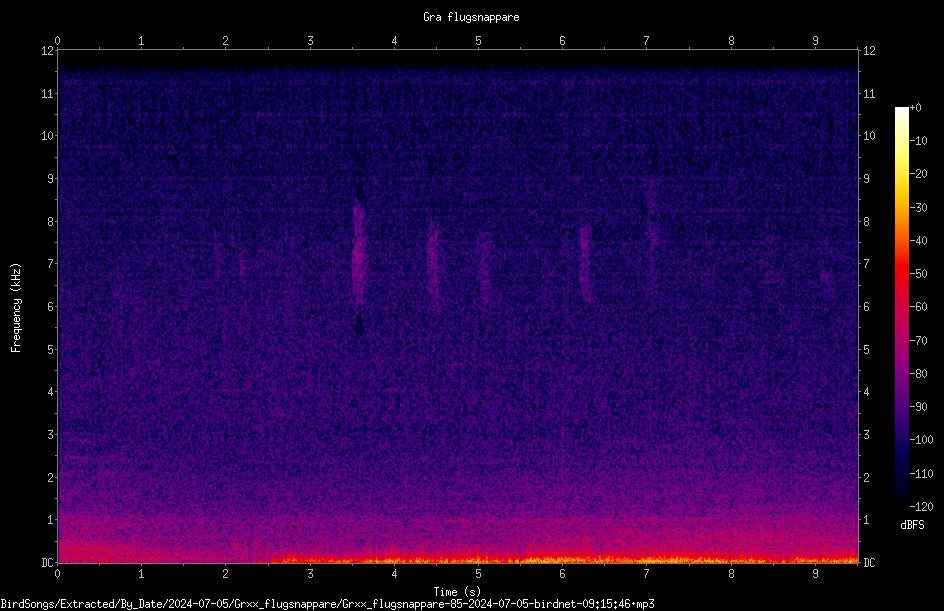Click the "8" tick on the left frequency axis
This screenshot has width=944, height=611.
click(51, 222)
